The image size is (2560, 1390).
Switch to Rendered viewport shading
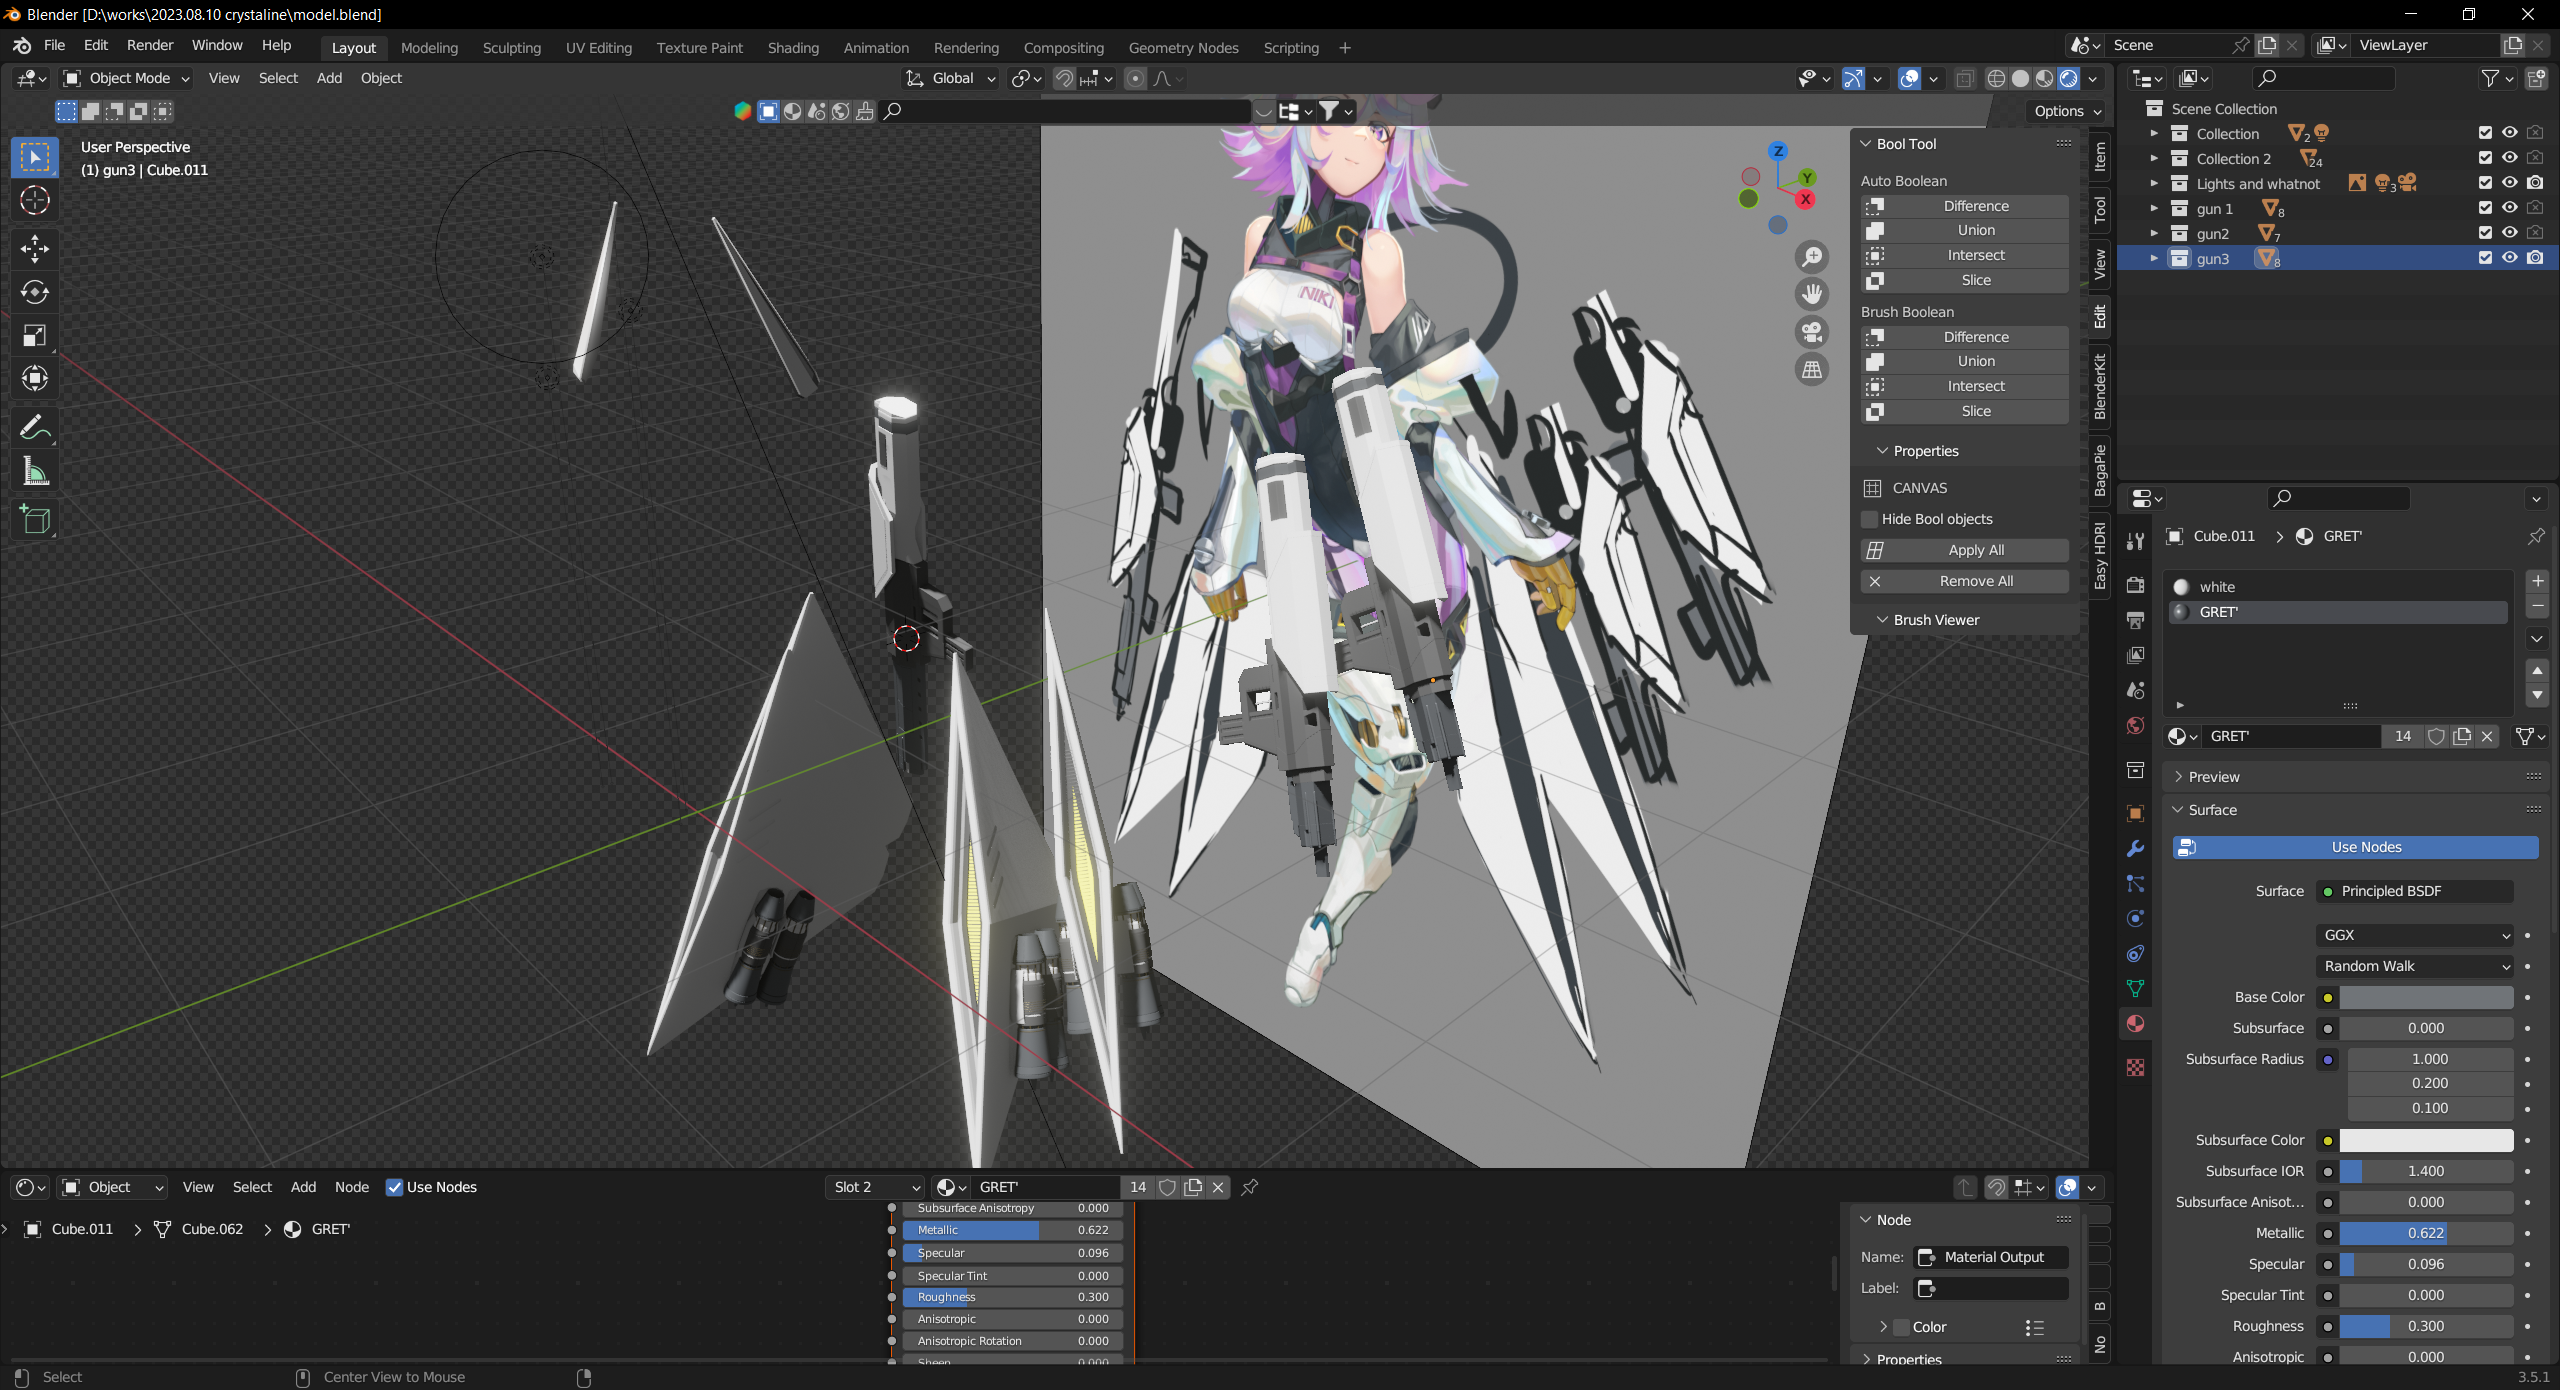2069,78
